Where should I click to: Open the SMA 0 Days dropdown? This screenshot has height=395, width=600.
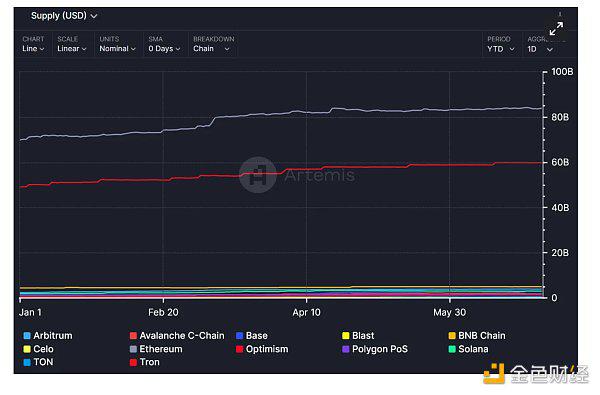pos(164,49)
